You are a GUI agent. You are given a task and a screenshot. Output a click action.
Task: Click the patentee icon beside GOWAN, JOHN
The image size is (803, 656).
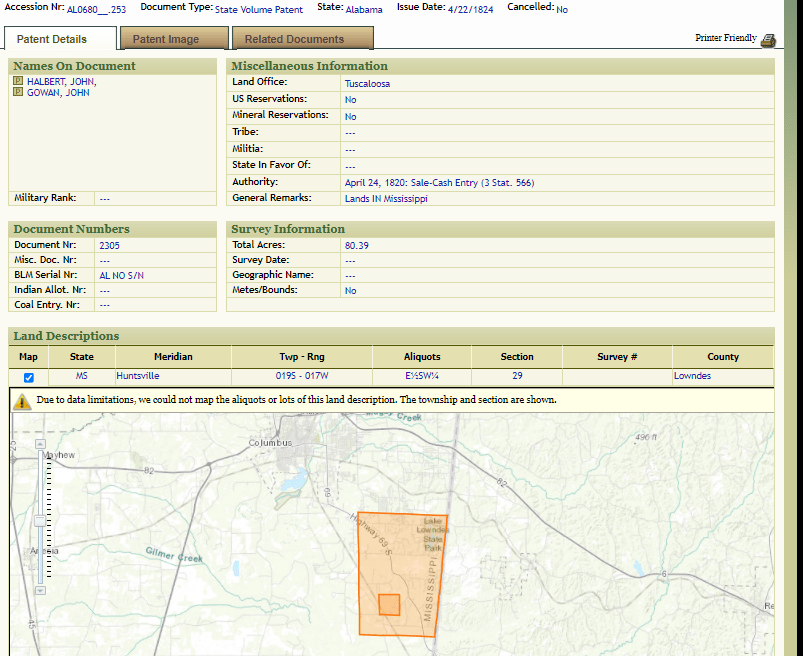[x=18, y=92]
